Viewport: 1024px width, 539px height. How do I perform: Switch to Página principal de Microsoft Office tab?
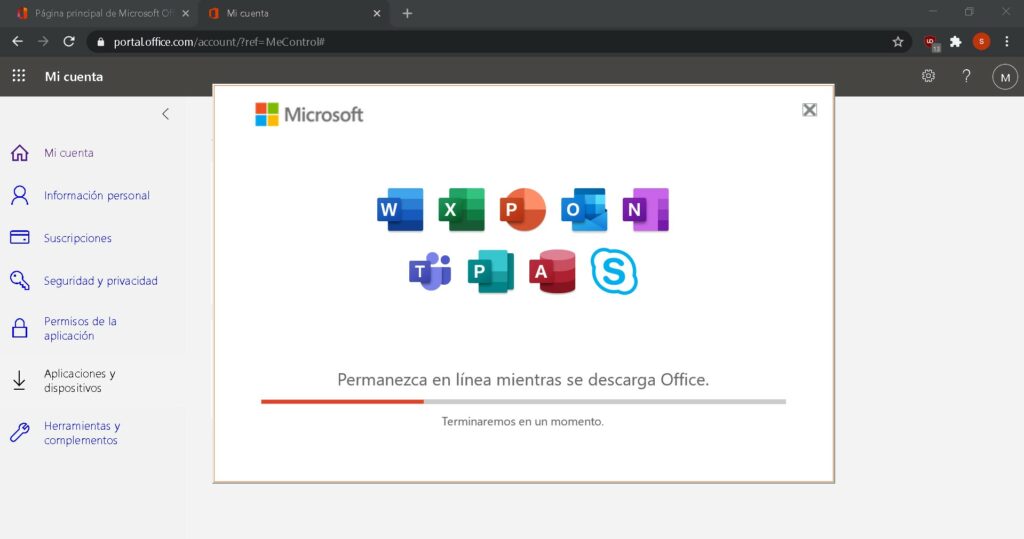click(98, 14)
